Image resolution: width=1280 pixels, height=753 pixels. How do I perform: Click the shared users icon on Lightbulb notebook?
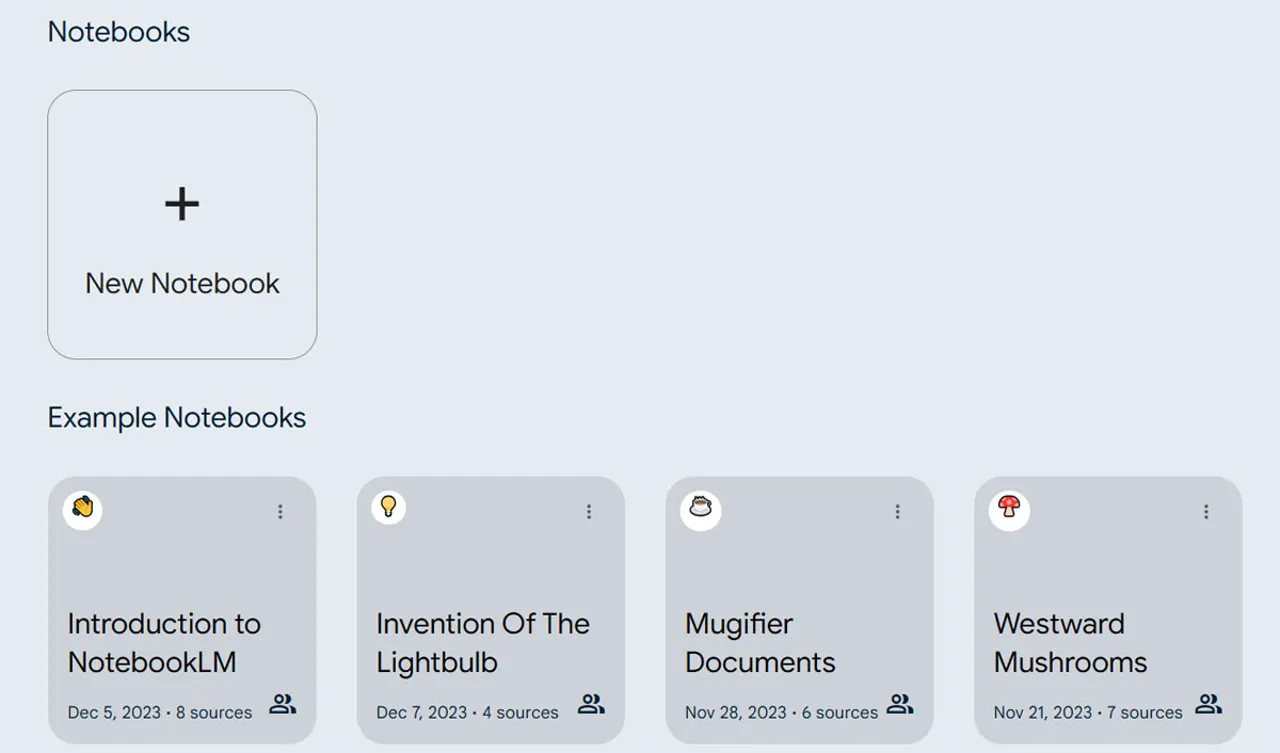591,703
